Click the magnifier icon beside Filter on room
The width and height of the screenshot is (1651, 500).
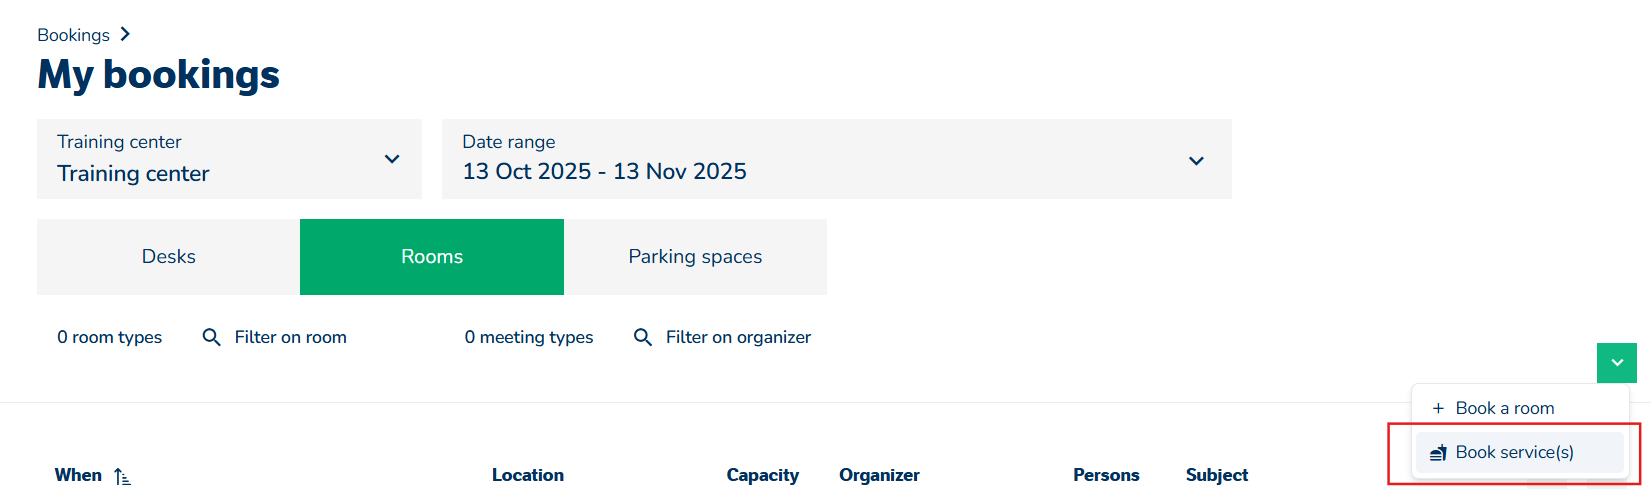(211, 338)
